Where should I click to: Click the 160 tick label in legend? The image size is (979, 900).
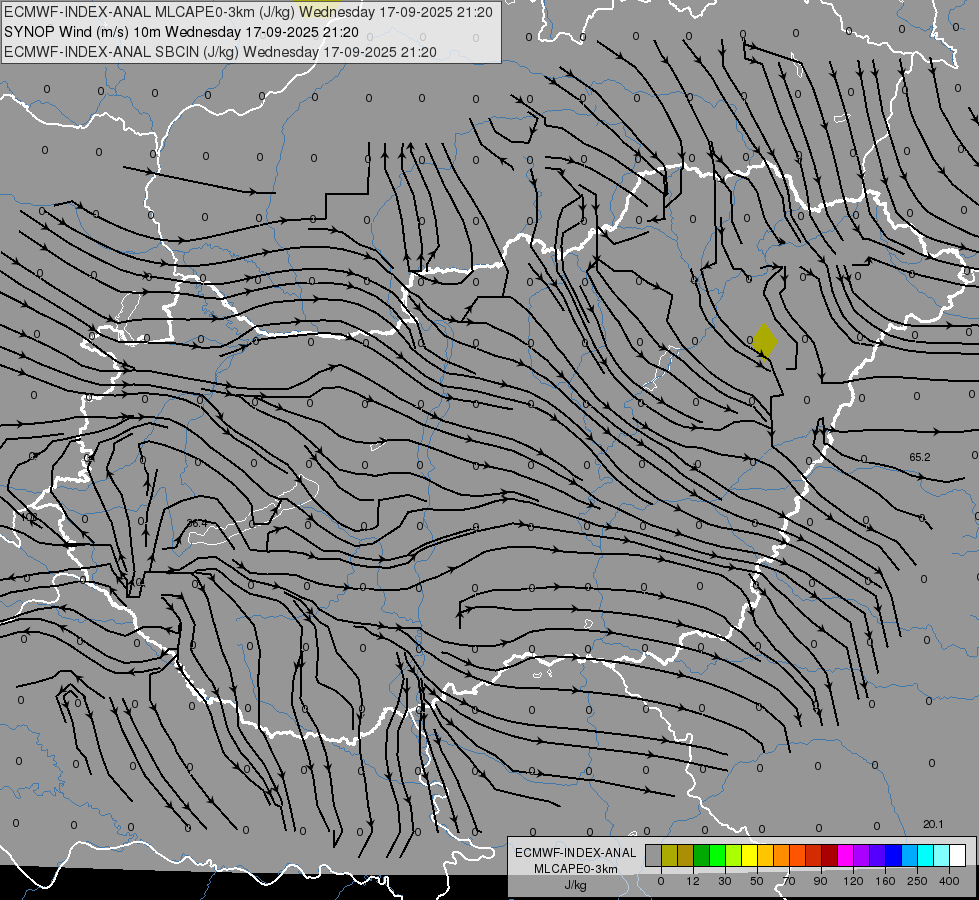point(885,881)
